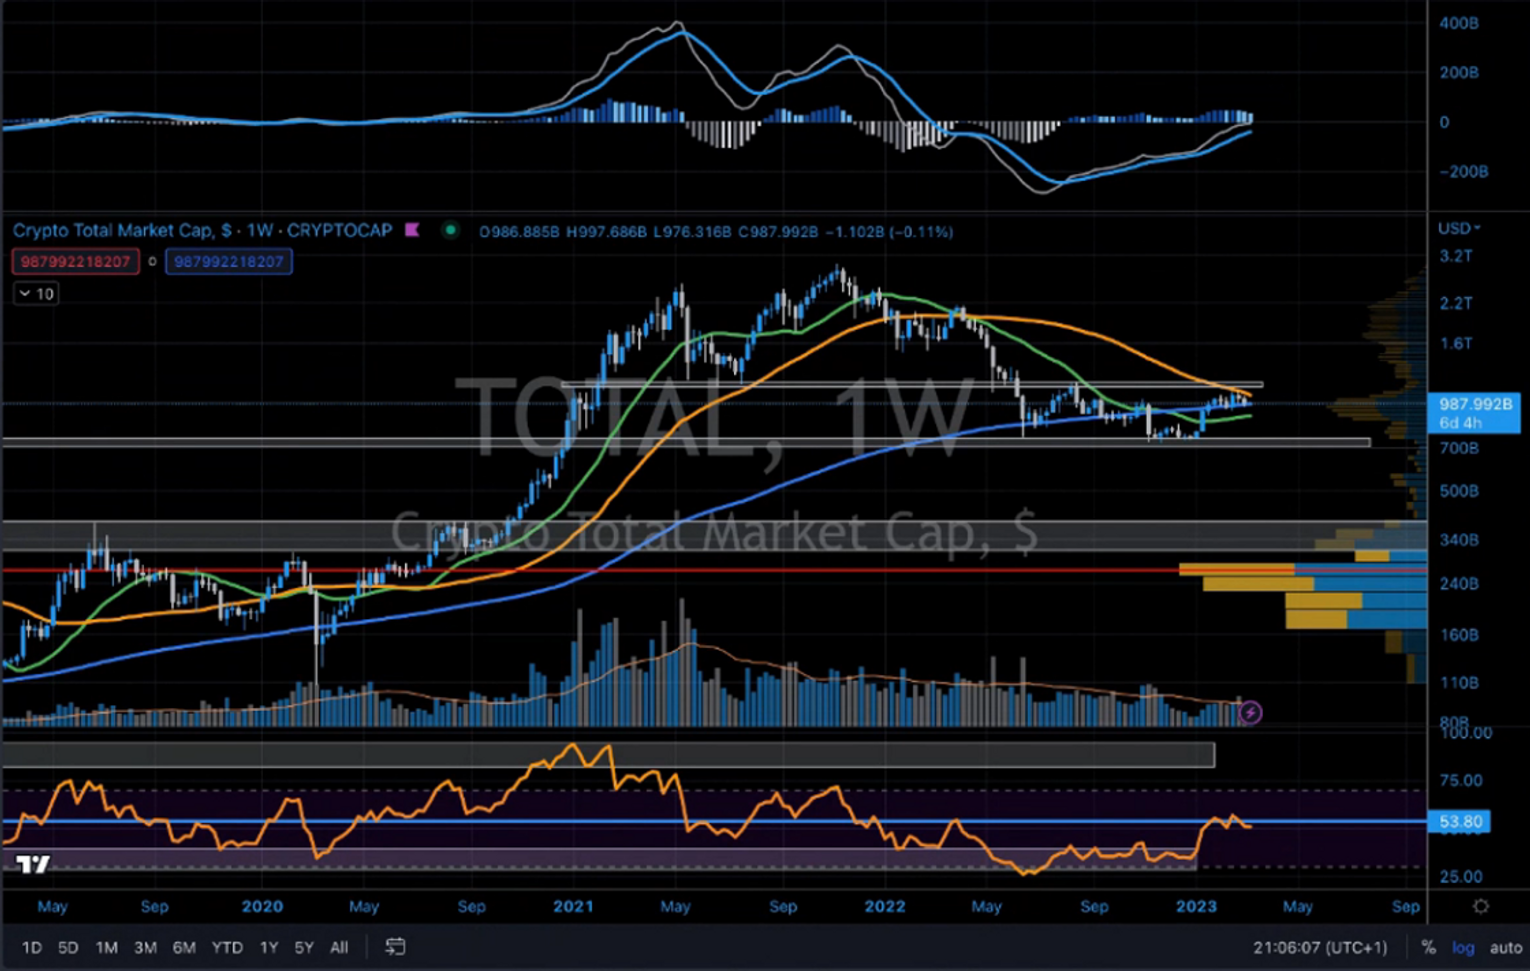The image size is (1530, 971).
Task: Open the go-to-date calendar icon
Action: [x=395, y=946]
